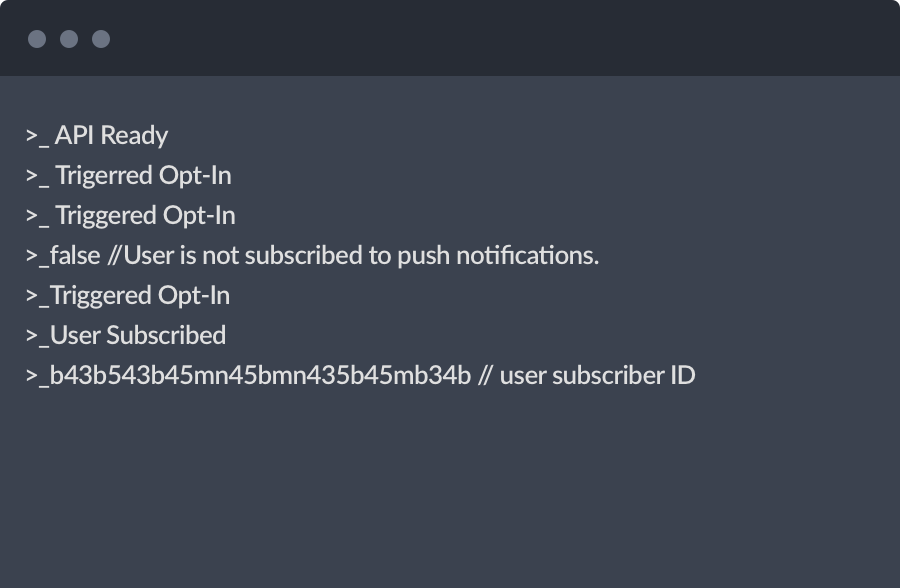Click the false return value

[x=75, y=256]
